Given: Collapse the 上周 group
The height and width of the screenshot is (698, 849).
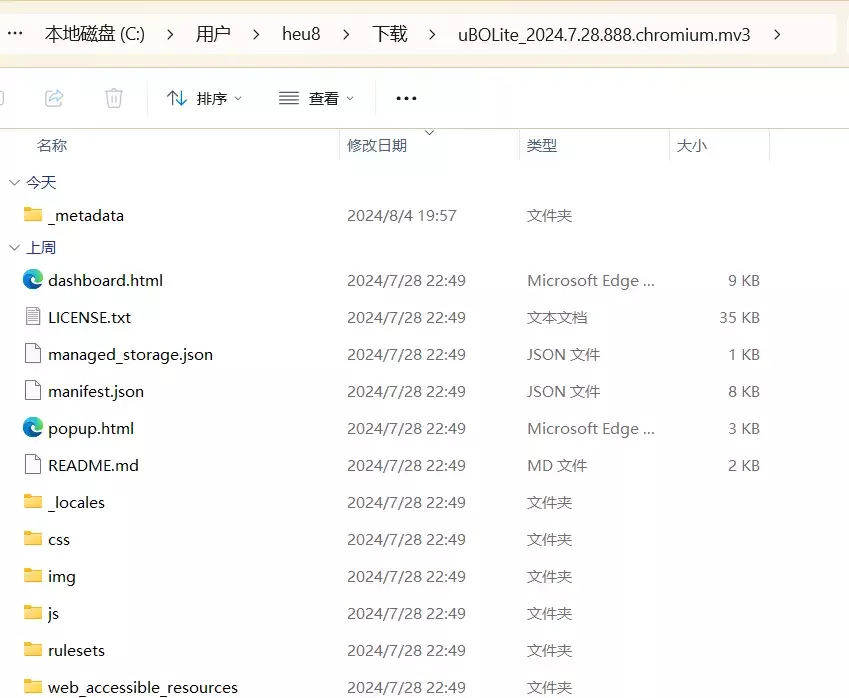Looking at the screenshot, I should [14, 247].
